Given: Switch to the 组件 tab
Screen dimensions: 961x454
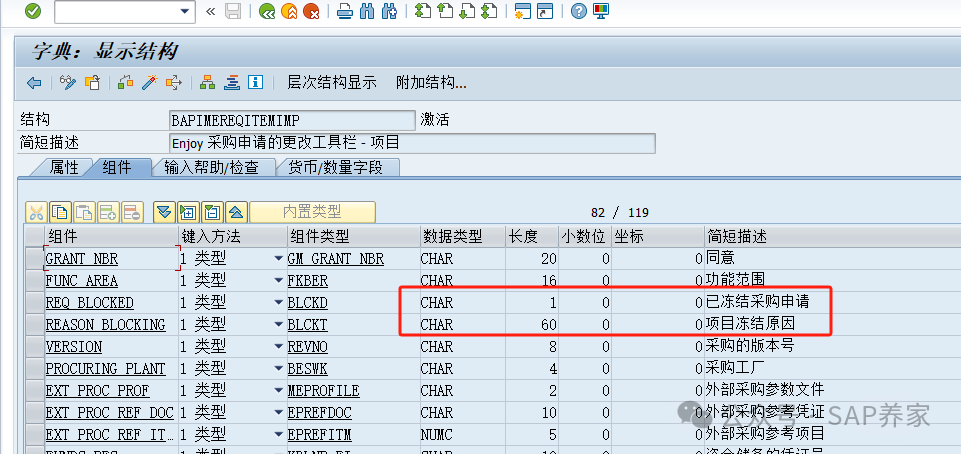Looking at the screenshot, I should tap(116, 167).
